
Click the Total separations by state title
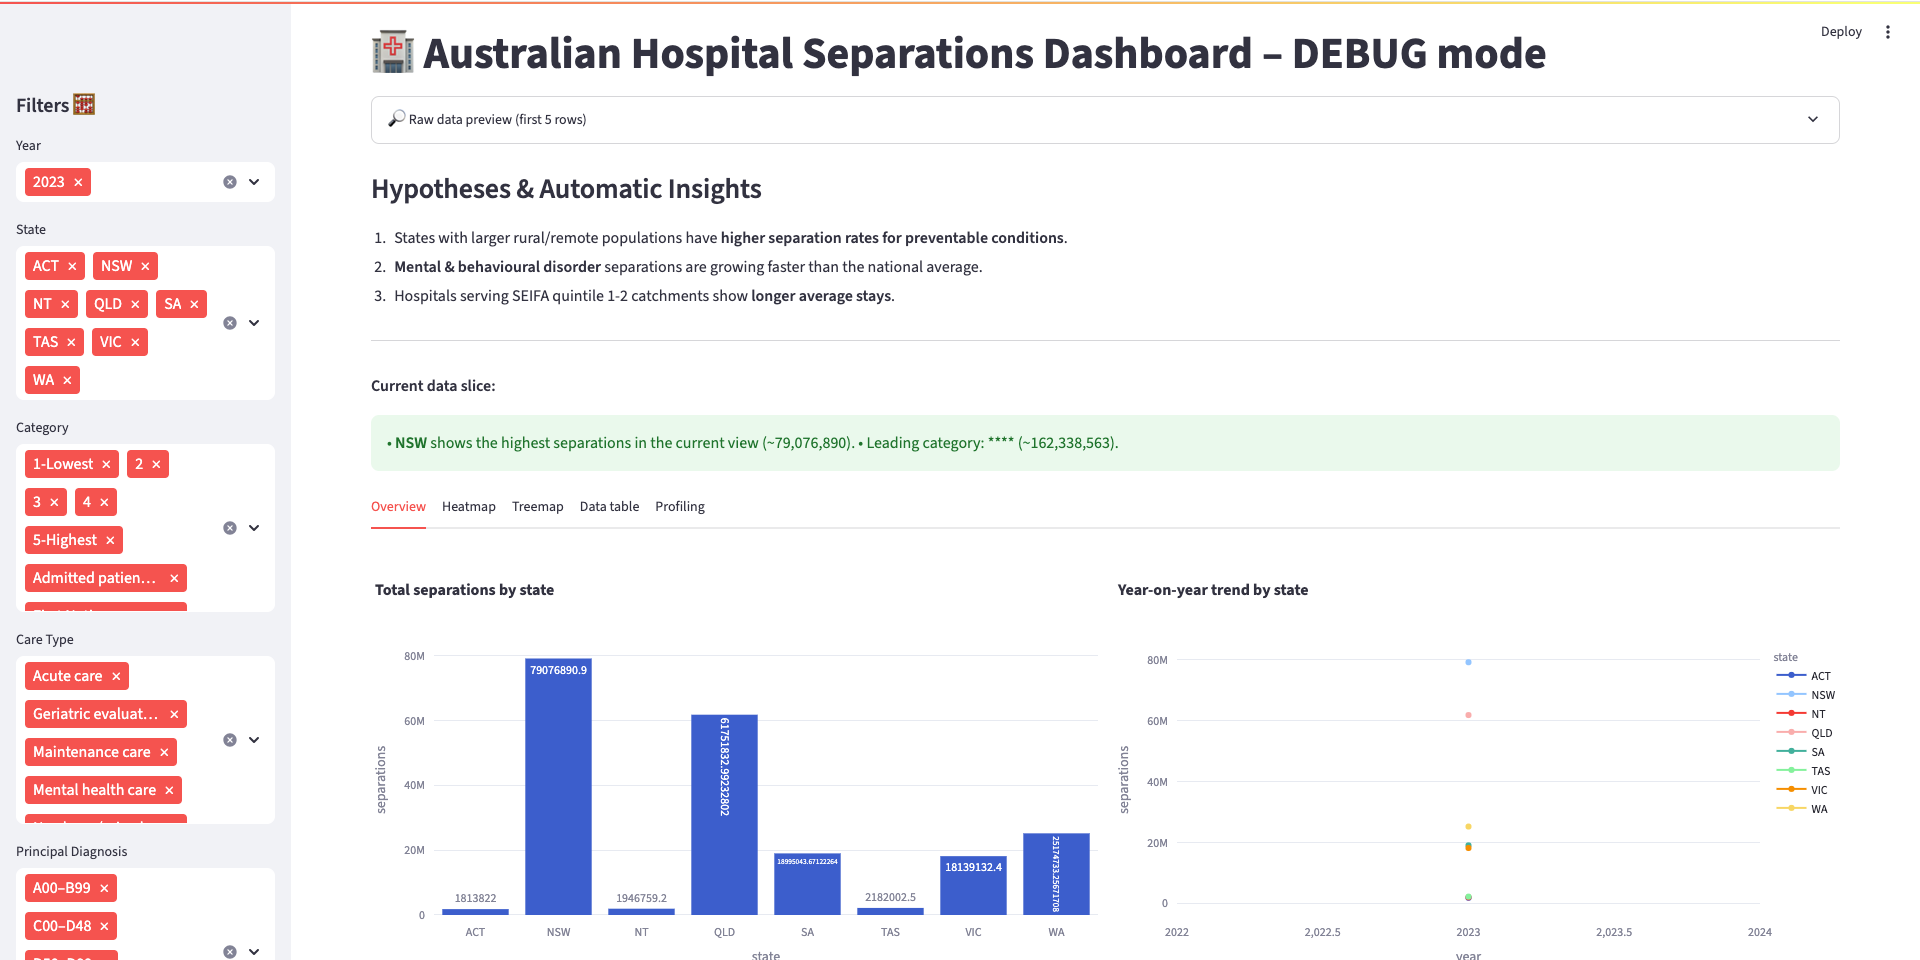coord(464,590)
